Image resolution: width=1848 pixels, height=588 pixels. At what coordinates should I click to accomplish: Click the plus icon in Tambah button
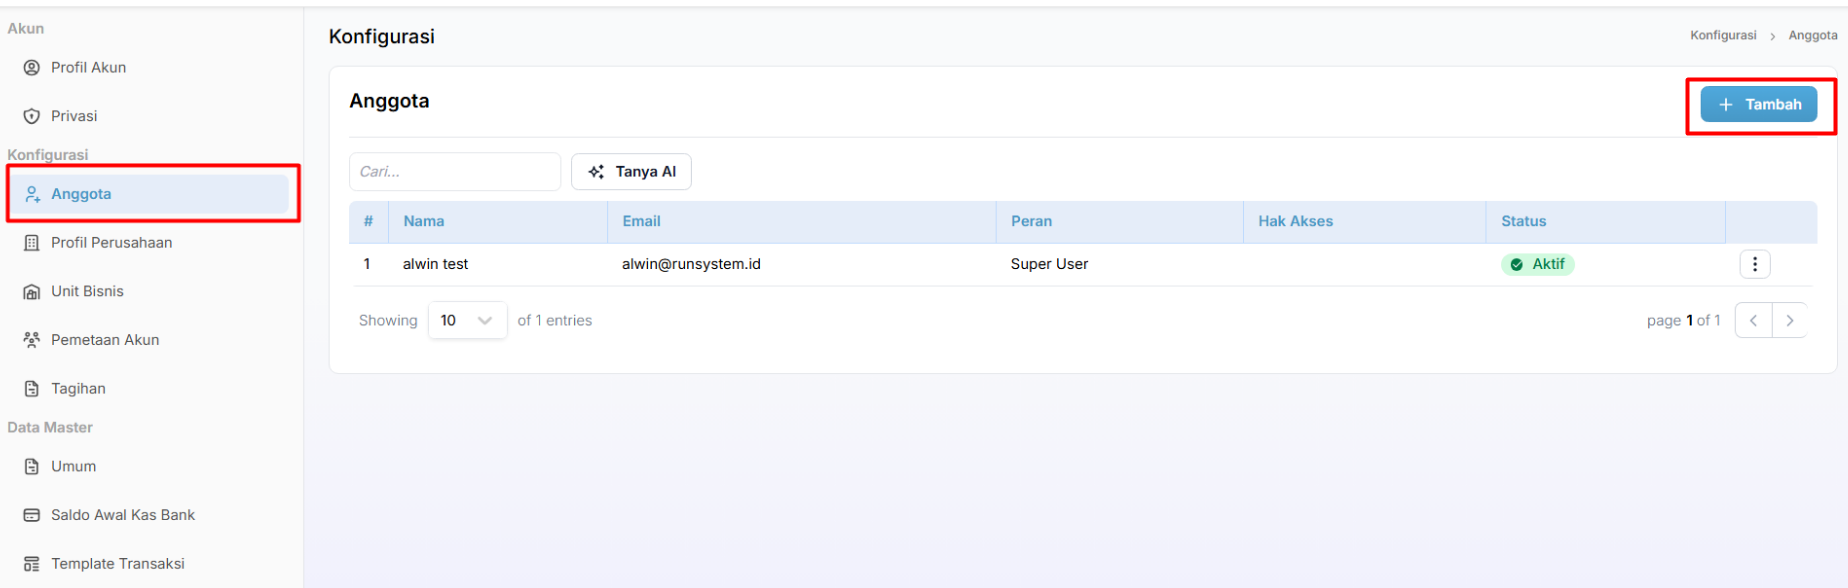click(x=1725, y=104)
